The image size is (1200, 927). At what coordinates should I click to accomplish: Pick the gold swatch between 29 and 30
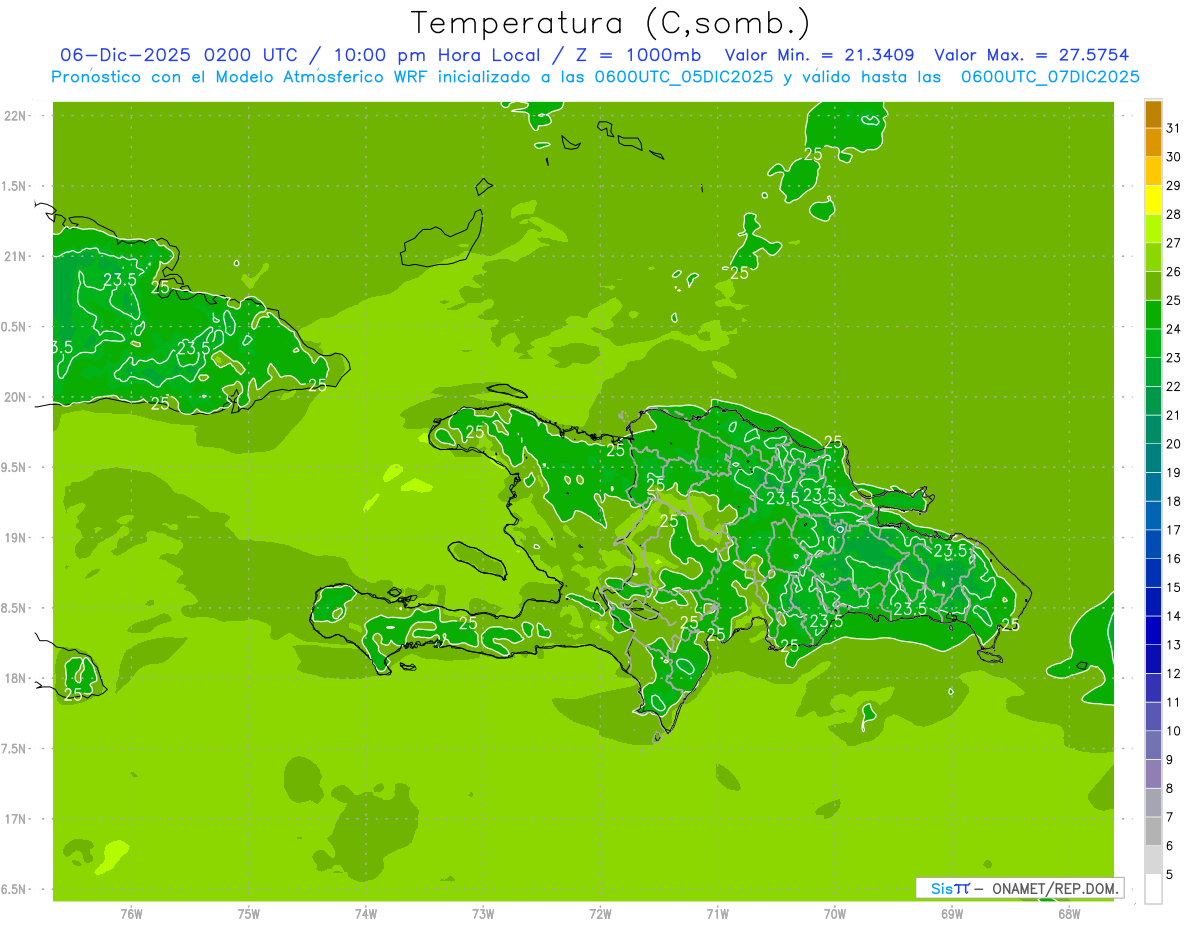click(1153, 171)
